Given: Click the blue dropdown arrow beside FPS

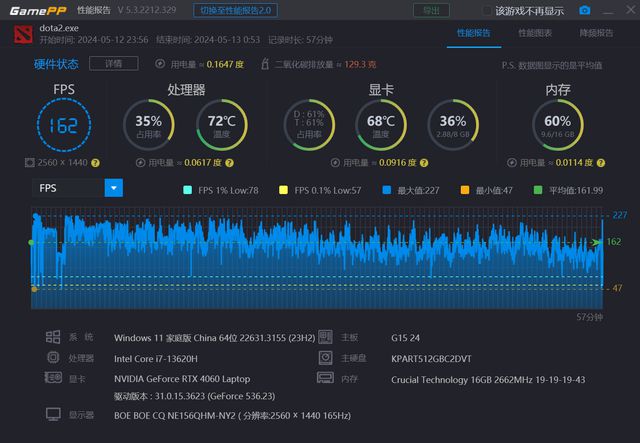Looking at the screenshot, I should pos(113,188).
